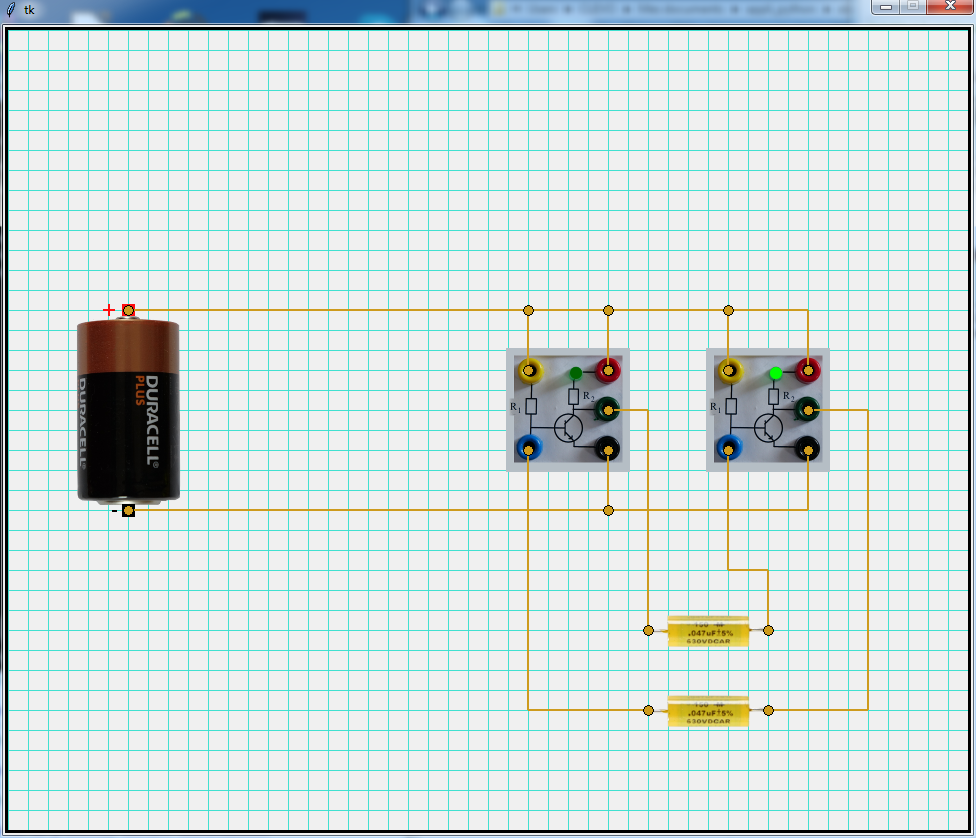Click the battery's red positive terminal
The height and width of the screenshot is (838, 976).
point(128,310)
